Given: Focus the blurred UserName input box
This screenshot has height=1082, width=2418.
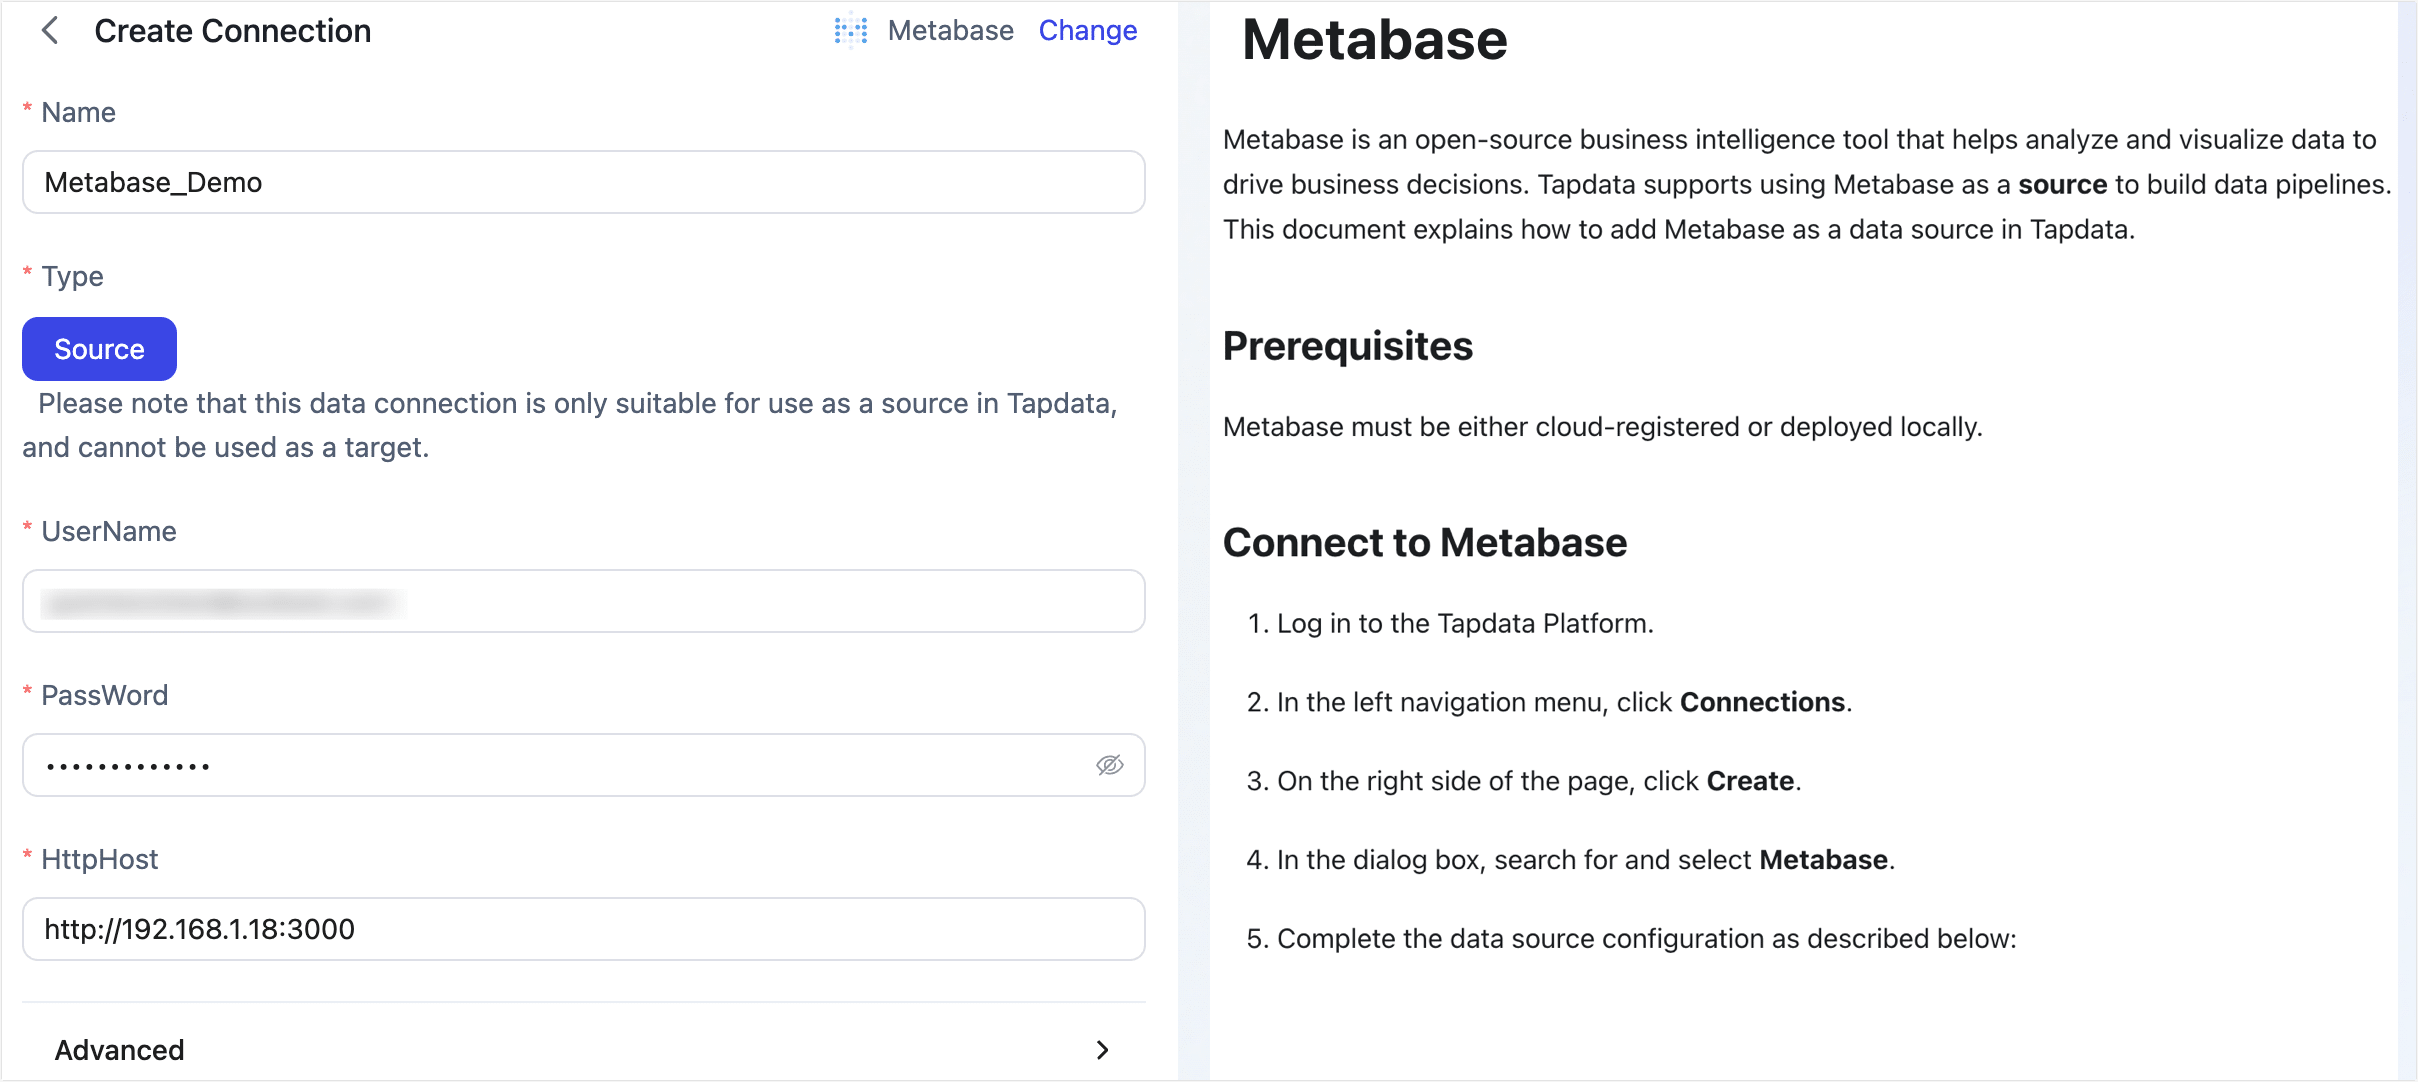Looking at the screenshot, I should (x=583, y=601).
